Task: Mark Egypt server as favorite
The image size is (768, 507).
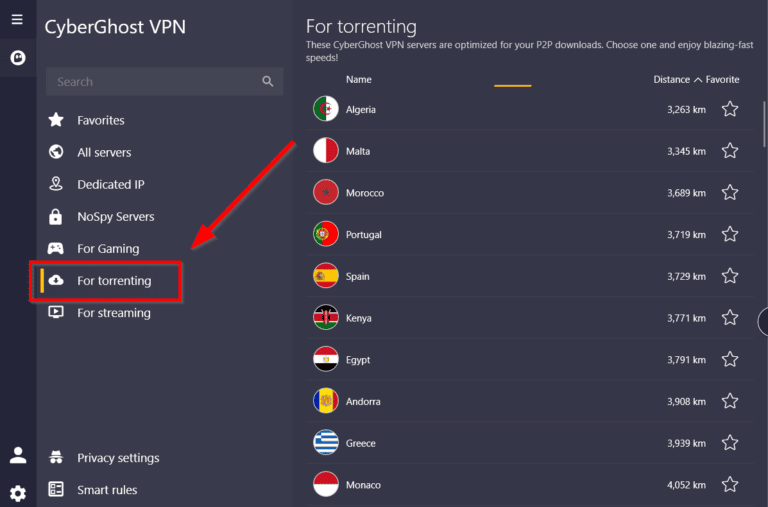Action: (x=730, y=359)
